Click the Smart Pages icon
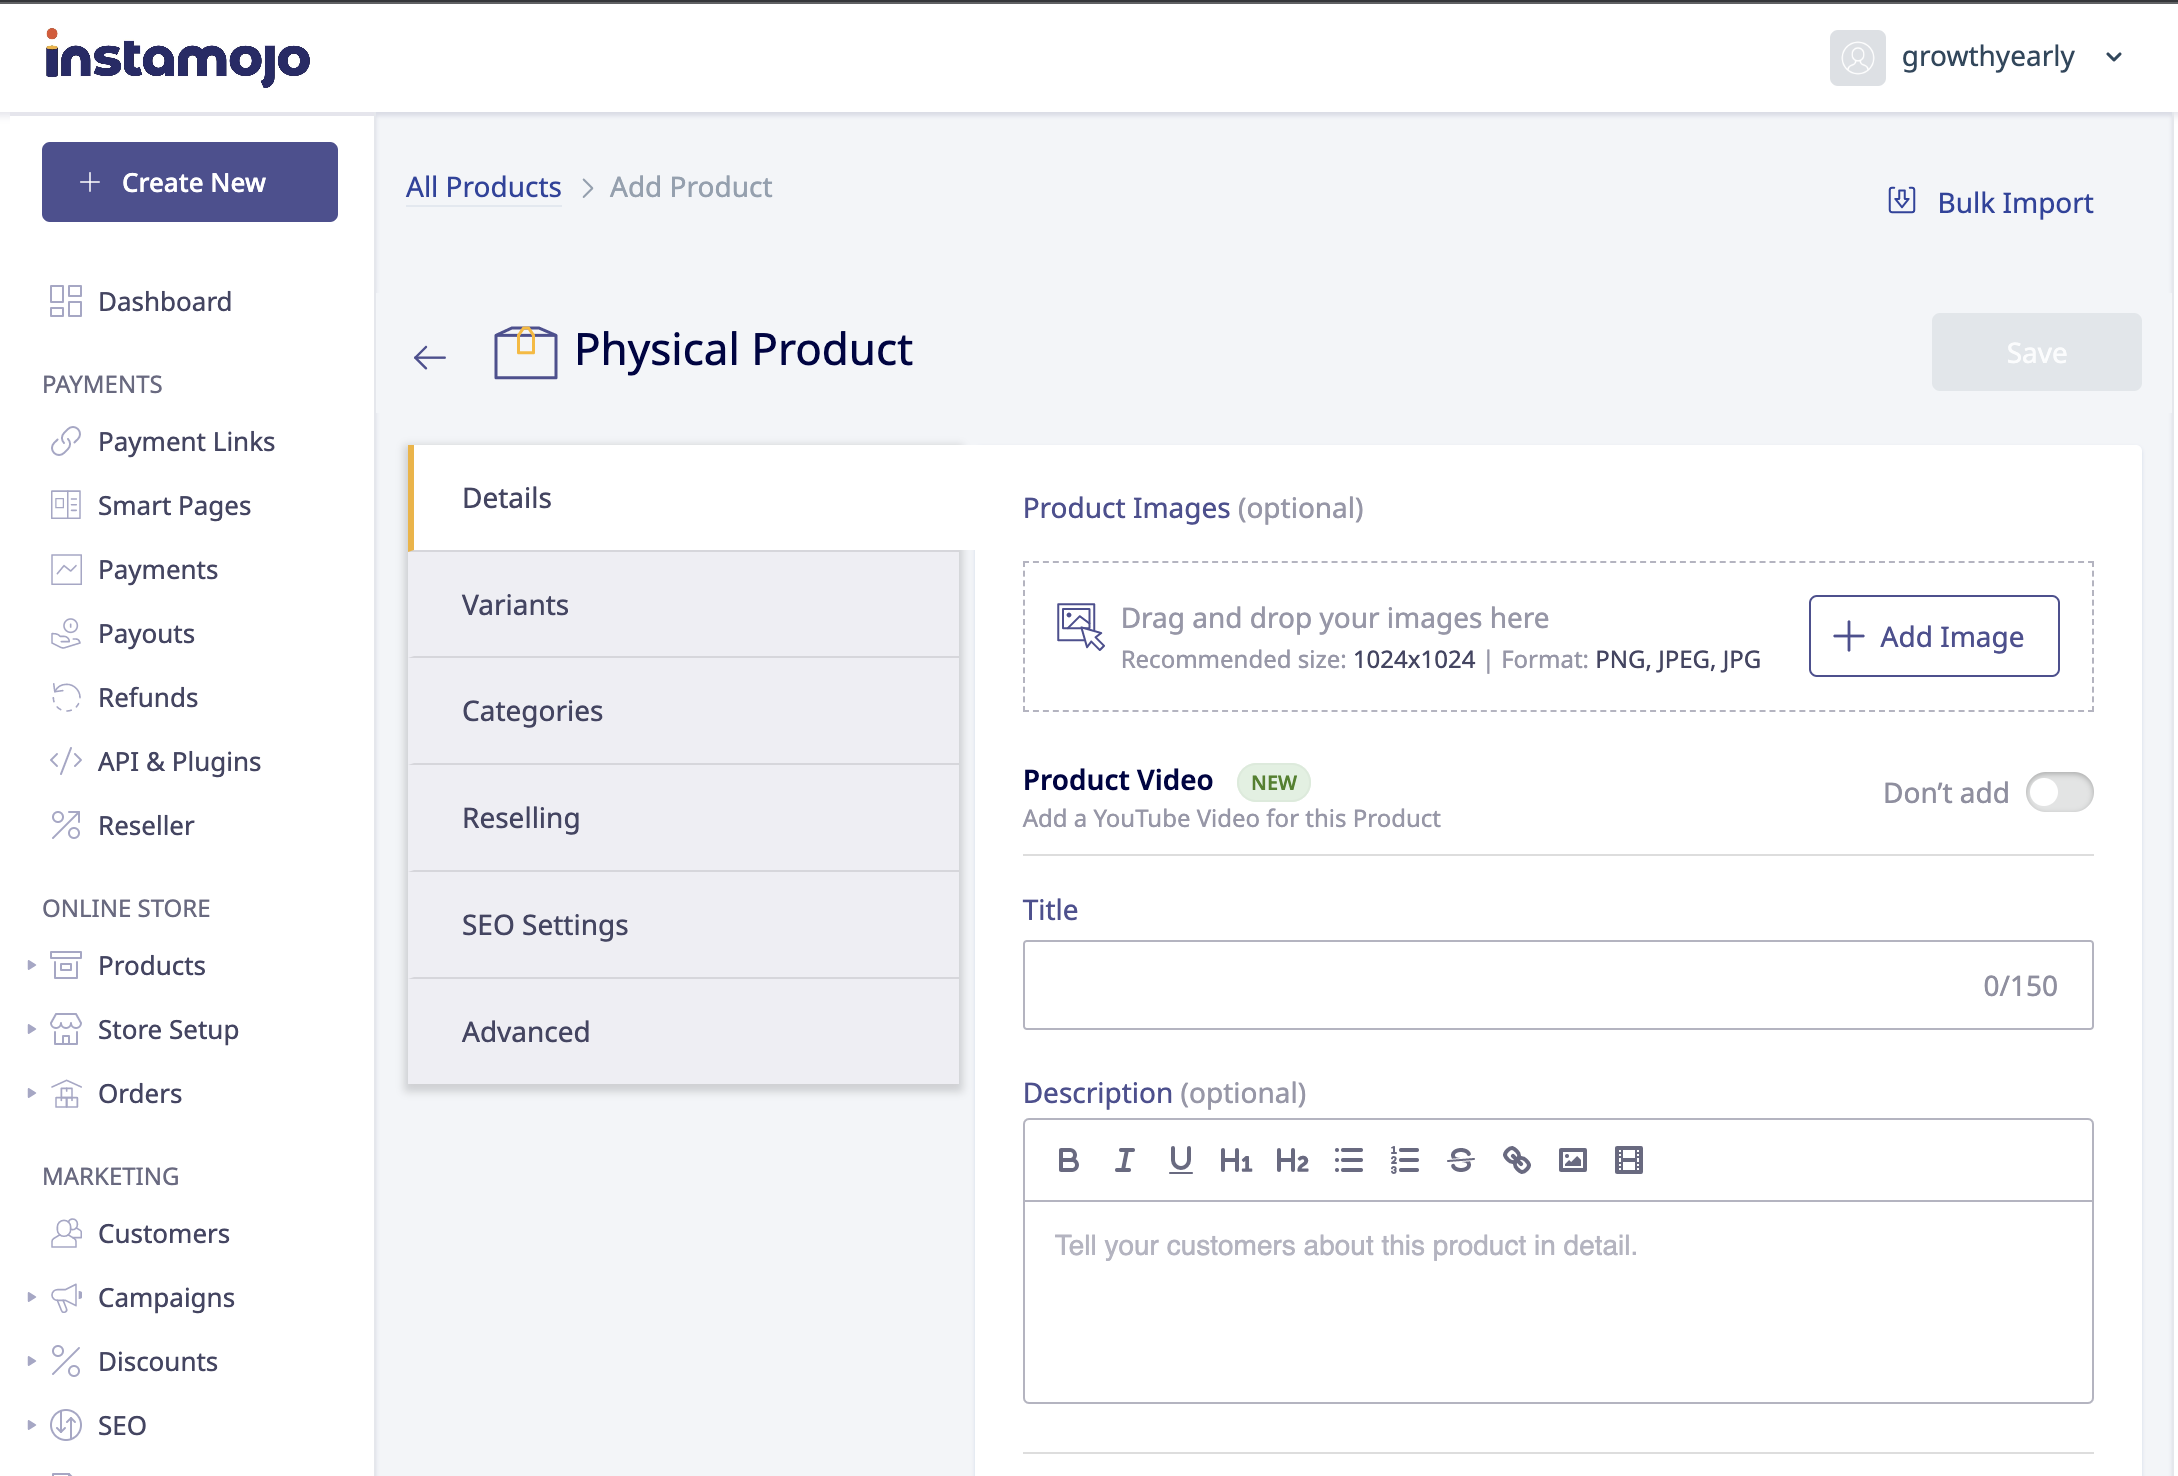This screenshot has width=2178, height=1476. [66, 505]
